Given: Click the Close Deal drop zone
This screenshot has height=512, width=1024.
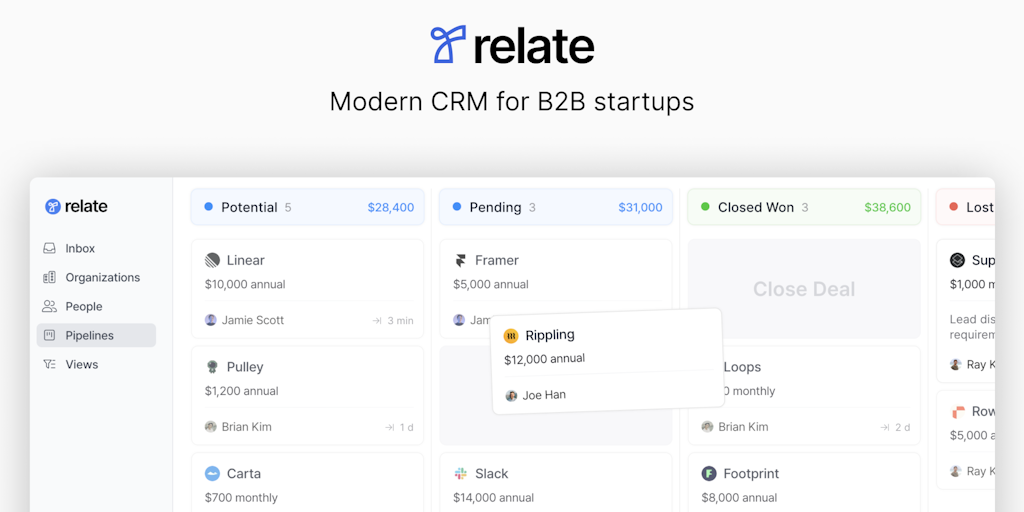Looking at the screenshot, I should click(x=804, y=289).
